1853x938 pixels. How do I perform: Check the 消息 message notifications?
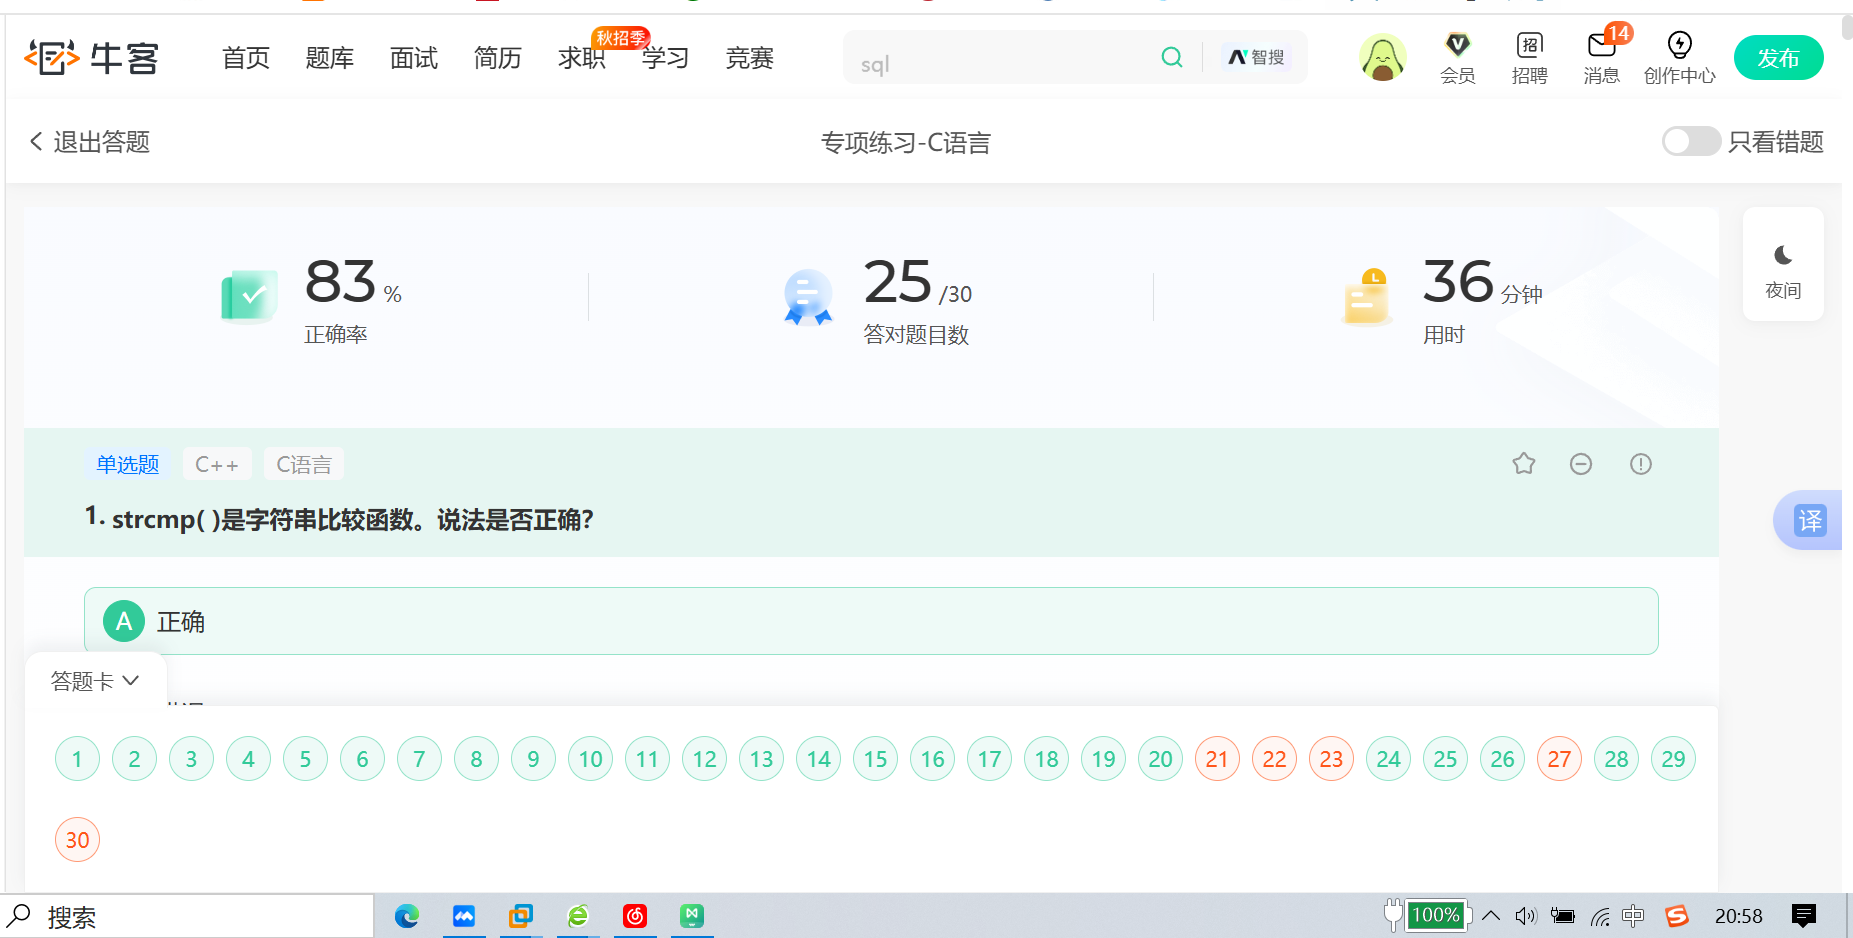[x=1600, y=57]
